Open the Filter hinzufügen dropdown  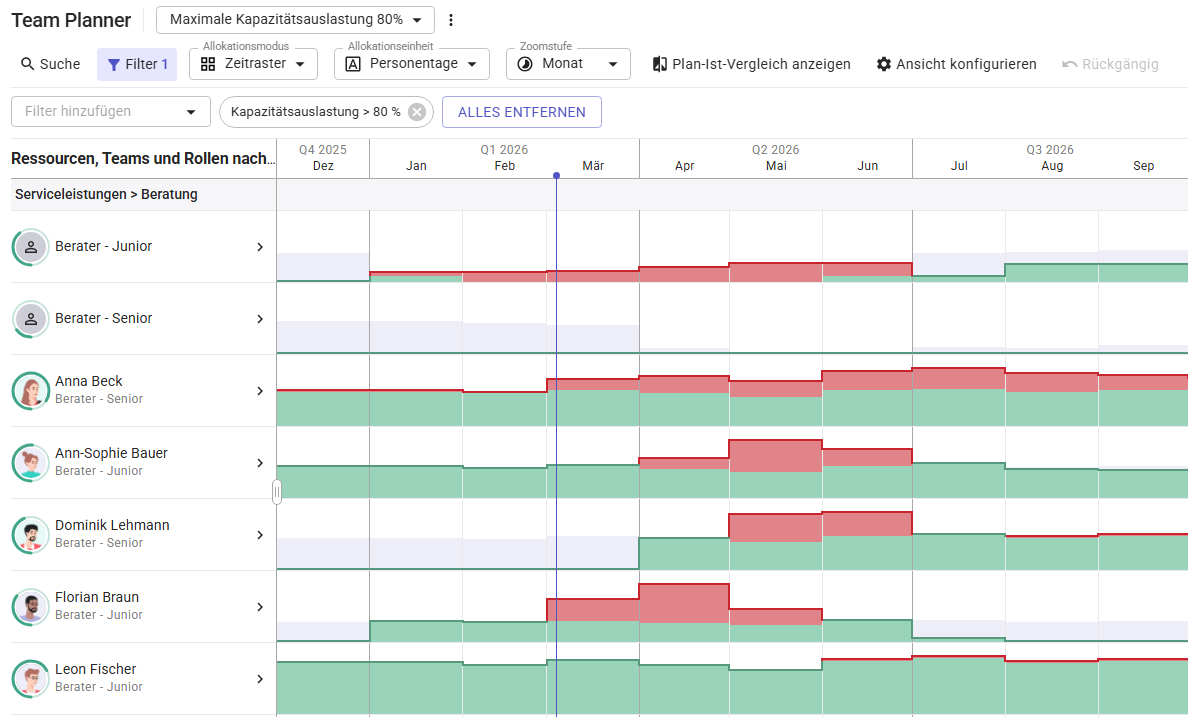click(110, 112)
